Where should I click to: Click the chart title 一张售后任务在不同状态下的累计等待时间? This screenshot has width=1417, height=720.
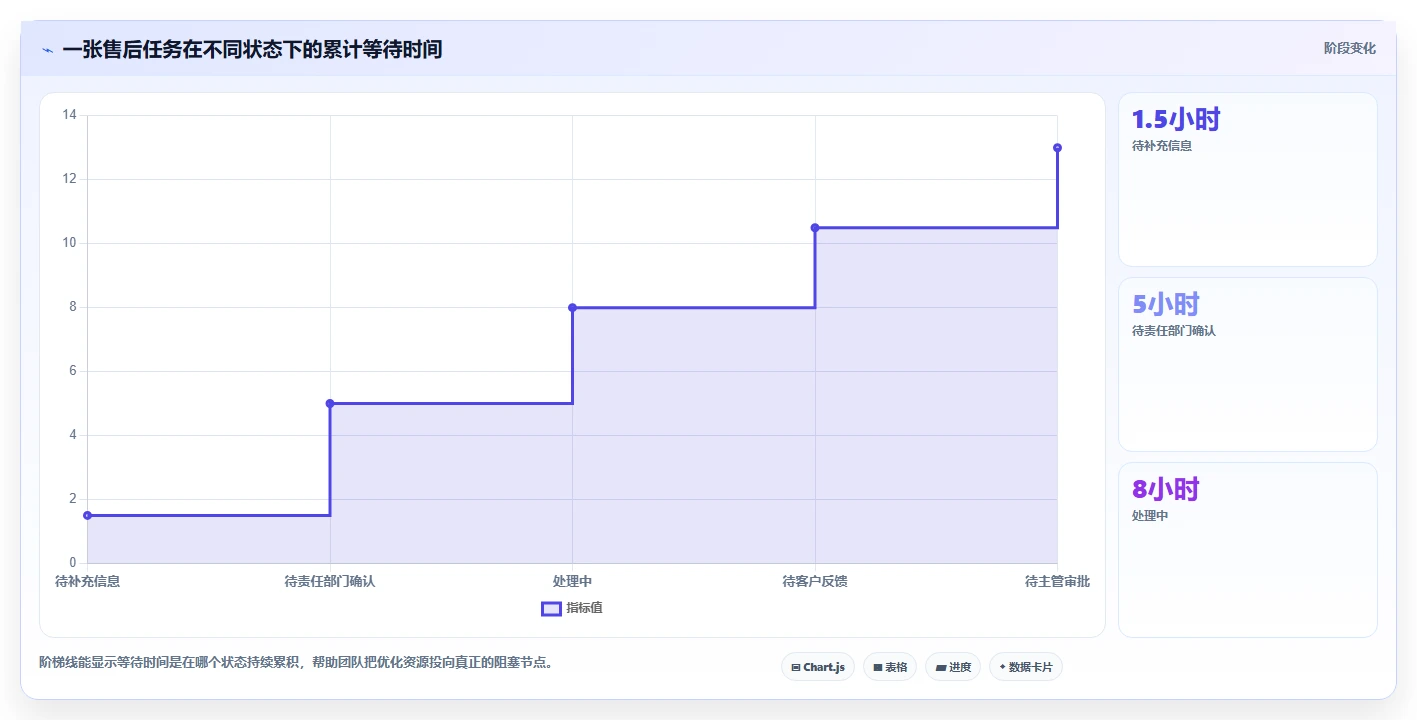[252, 49]
